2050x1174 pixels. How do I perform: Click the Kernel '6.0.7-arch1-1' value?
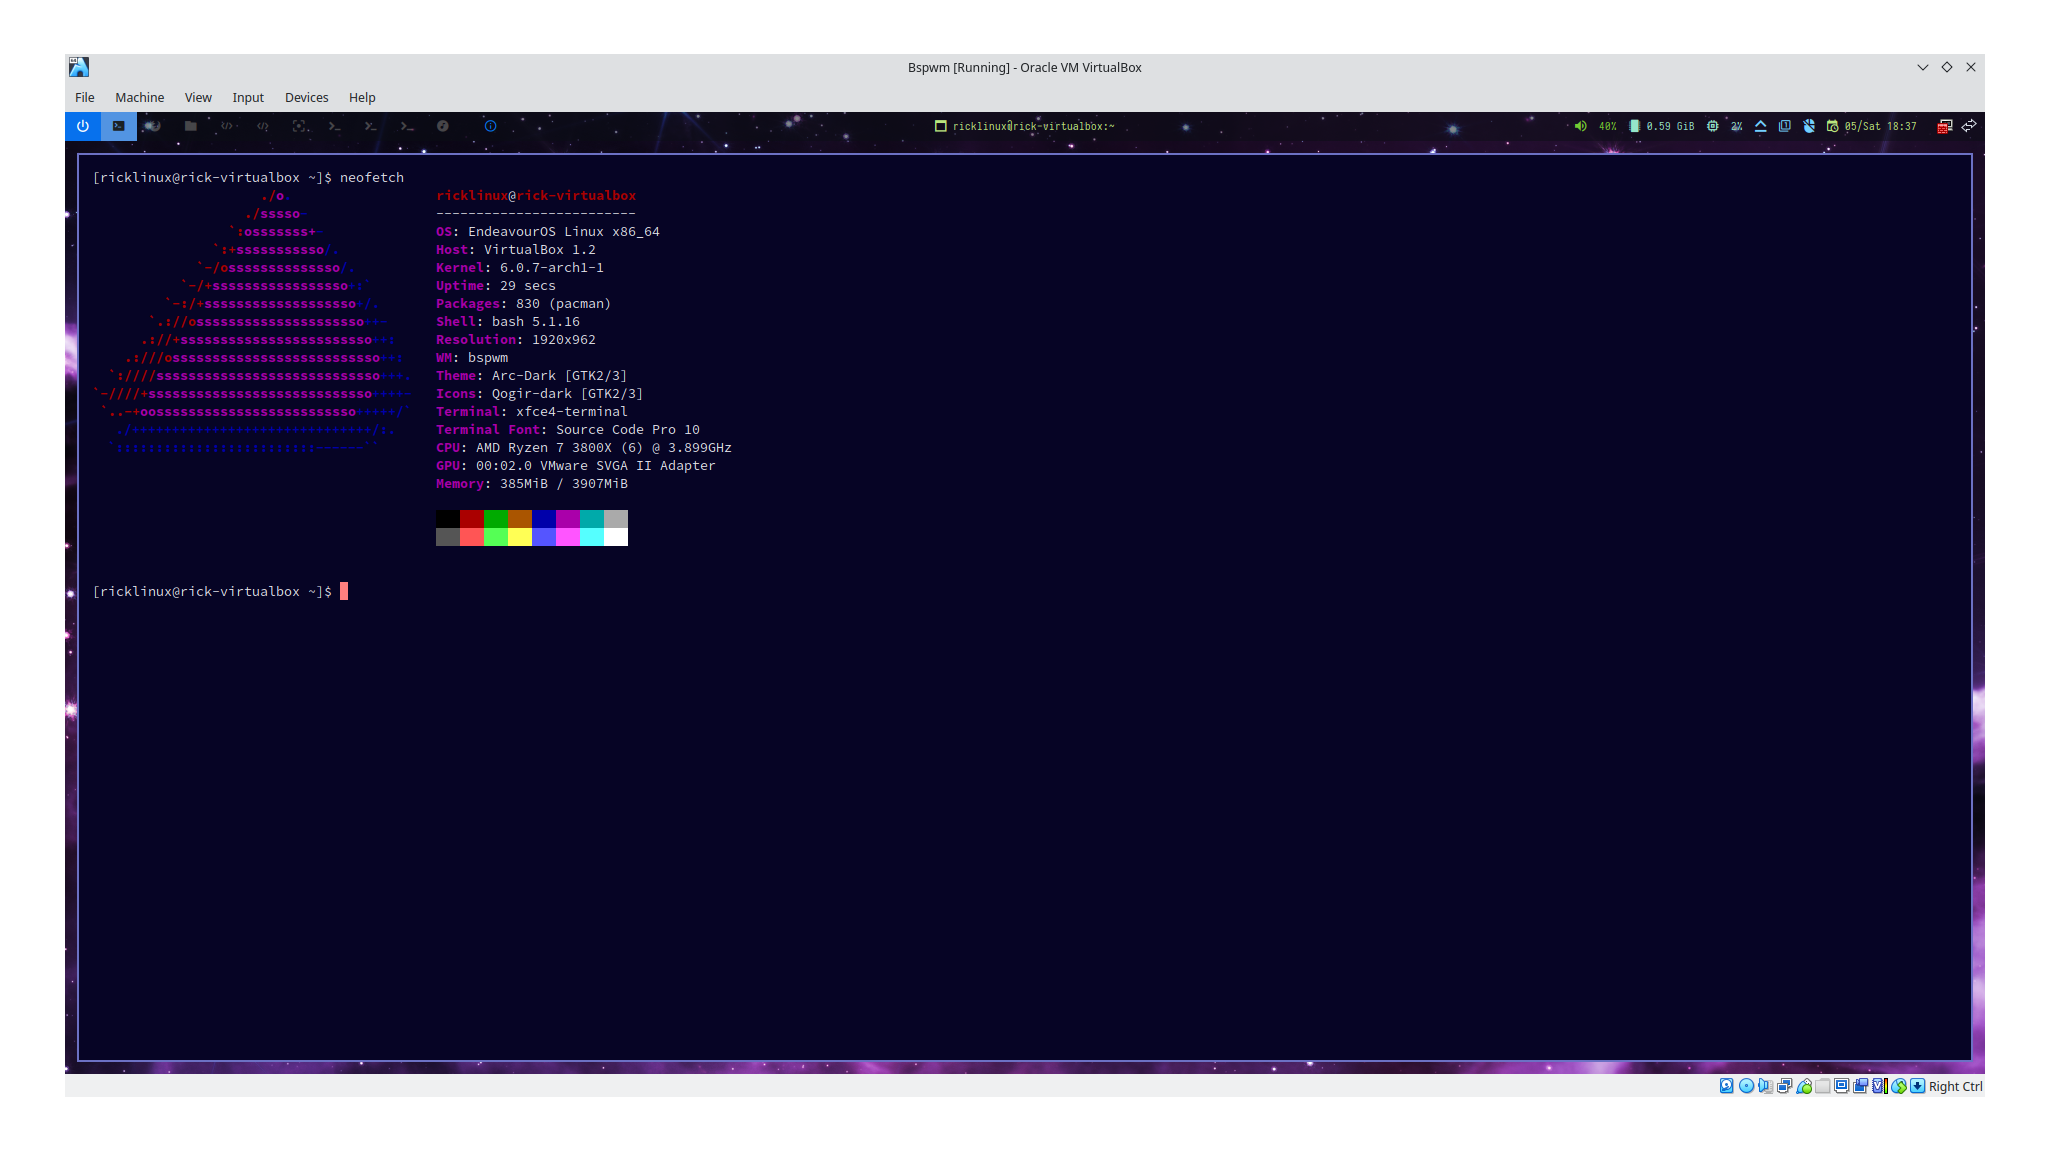[x=552, y=267]
